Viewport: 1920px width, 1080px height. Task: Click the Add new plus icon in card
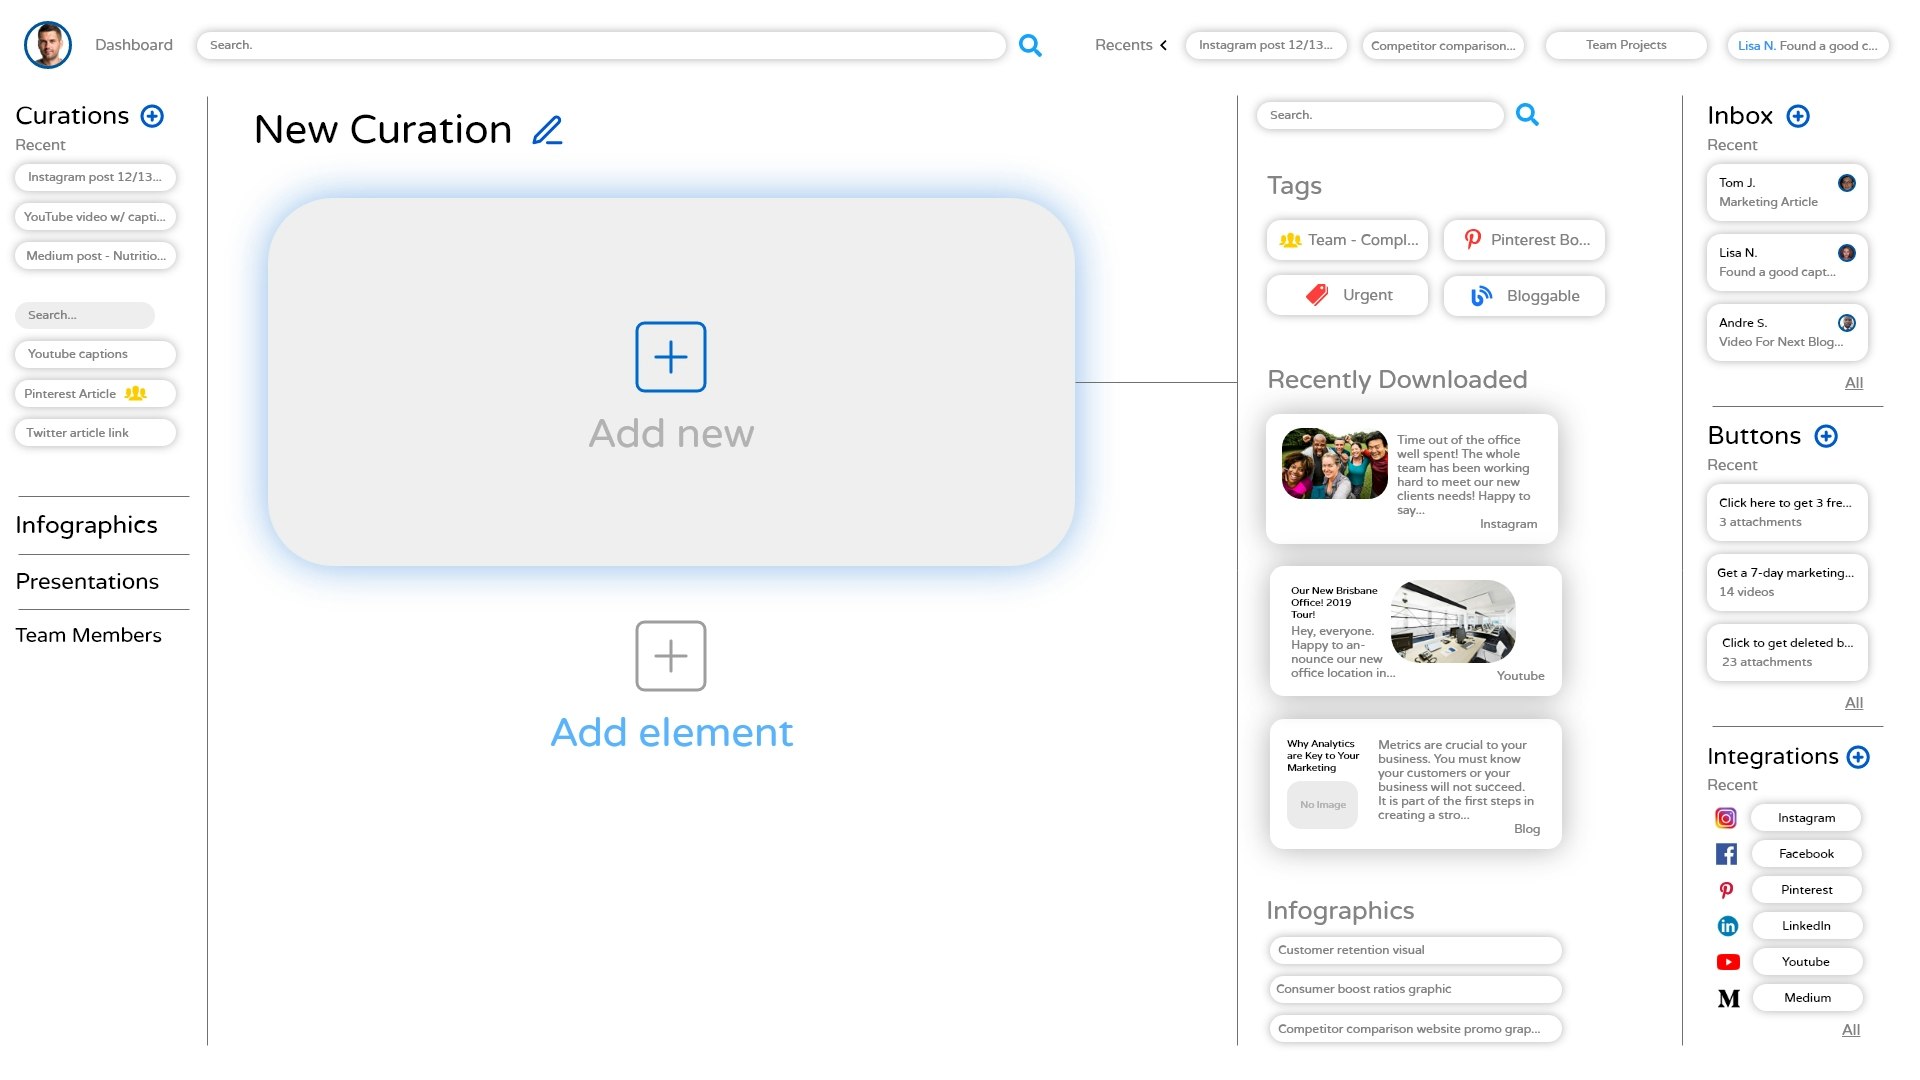tap(671, 357)
